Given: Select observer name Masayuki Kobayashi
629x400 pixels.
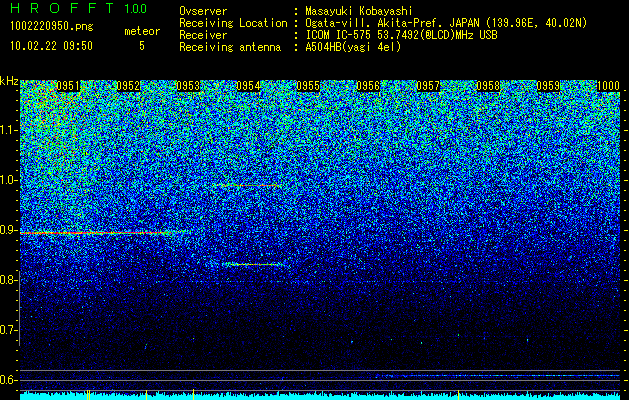Looking at the screenshot, I should [359, 11].
